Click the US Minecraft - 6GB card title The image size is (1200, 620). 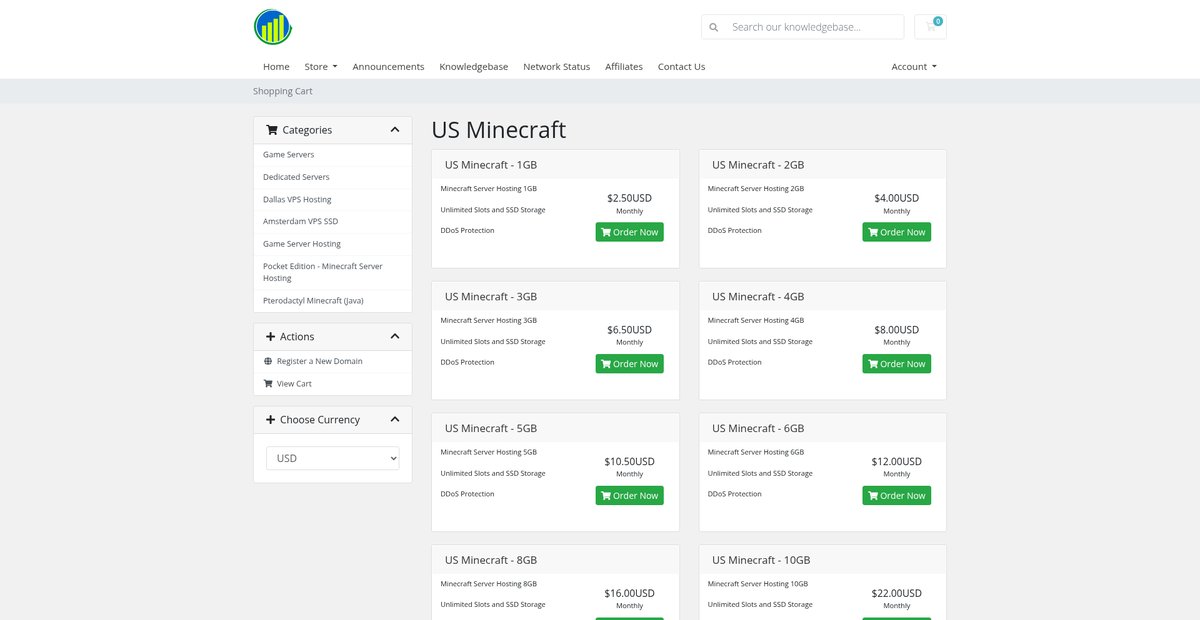tap(758, 429)
